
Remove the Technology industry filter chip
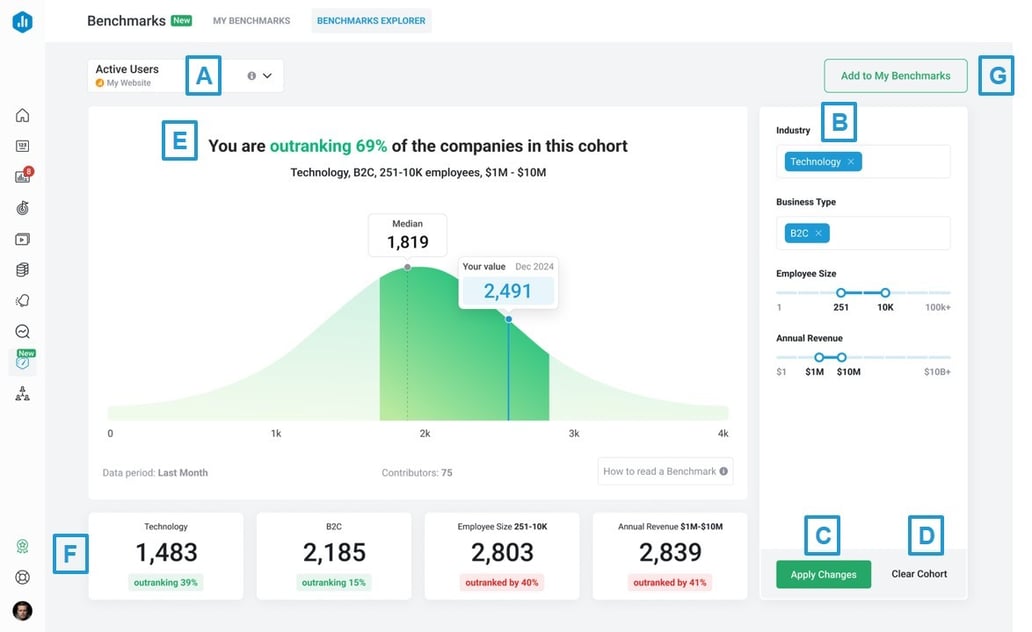851,161
